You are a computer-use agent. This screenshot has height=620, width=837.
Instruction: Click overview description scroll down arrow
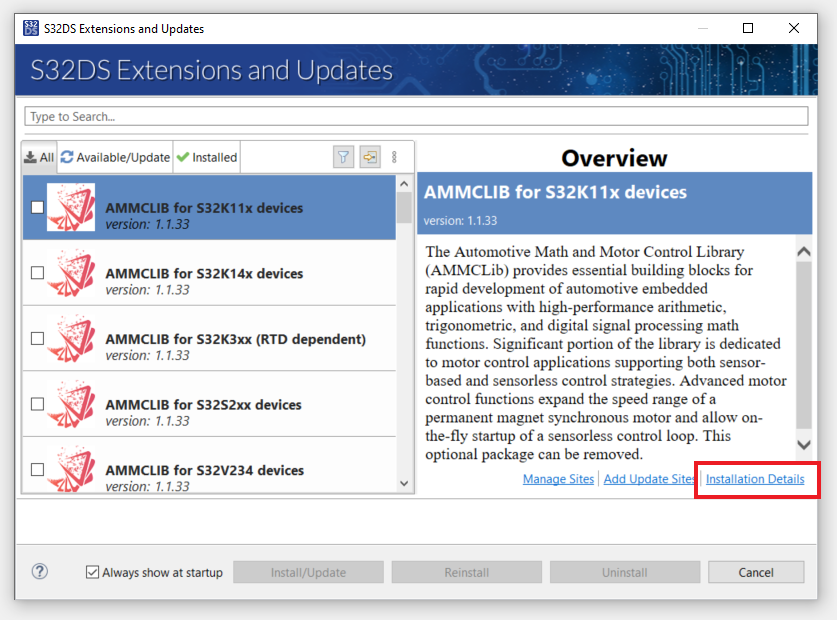804,444
